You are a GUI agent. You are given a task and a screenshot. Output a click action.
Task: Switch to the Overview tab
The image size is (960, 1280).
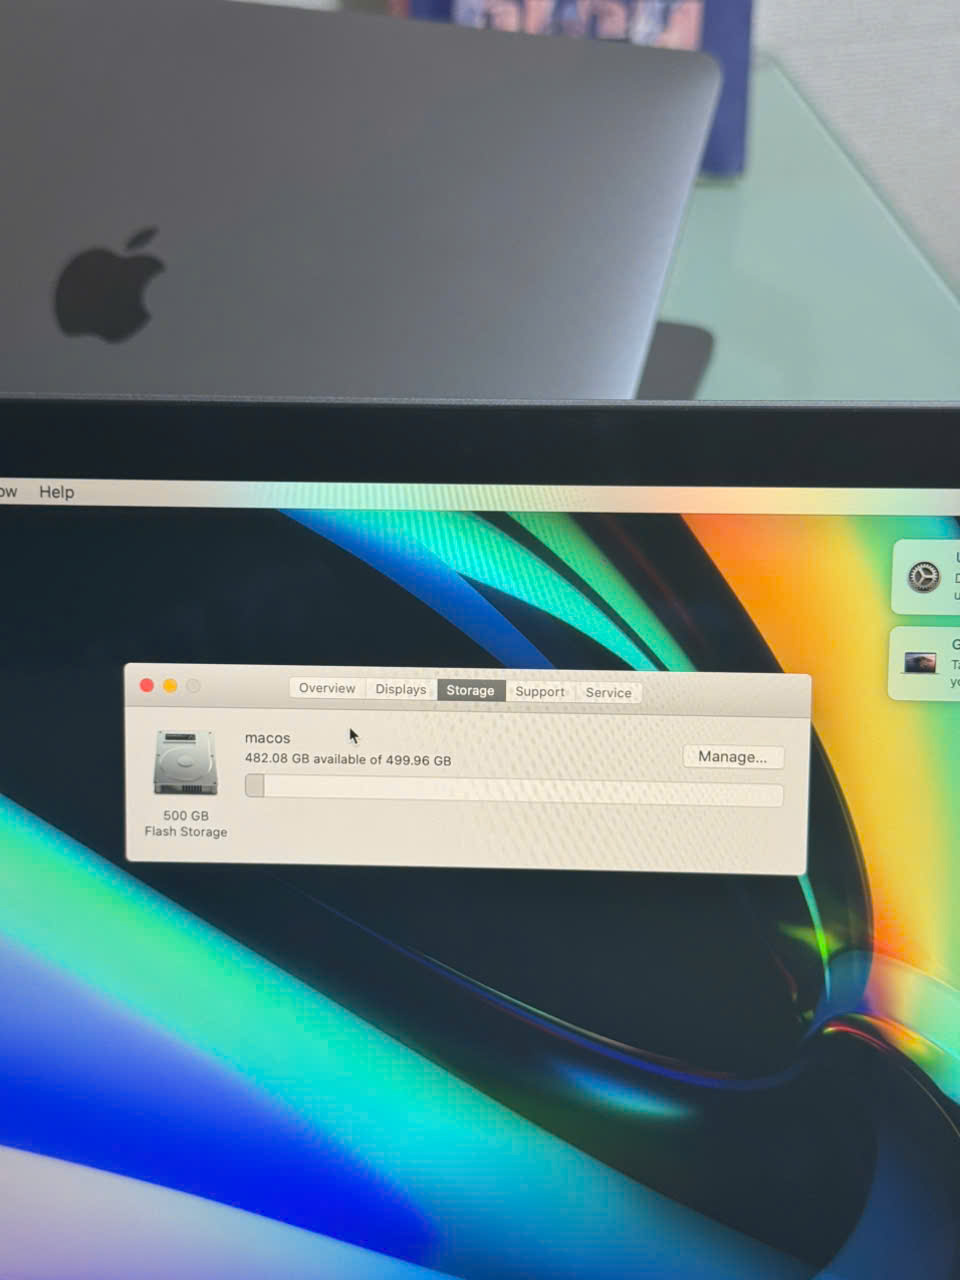327,688
